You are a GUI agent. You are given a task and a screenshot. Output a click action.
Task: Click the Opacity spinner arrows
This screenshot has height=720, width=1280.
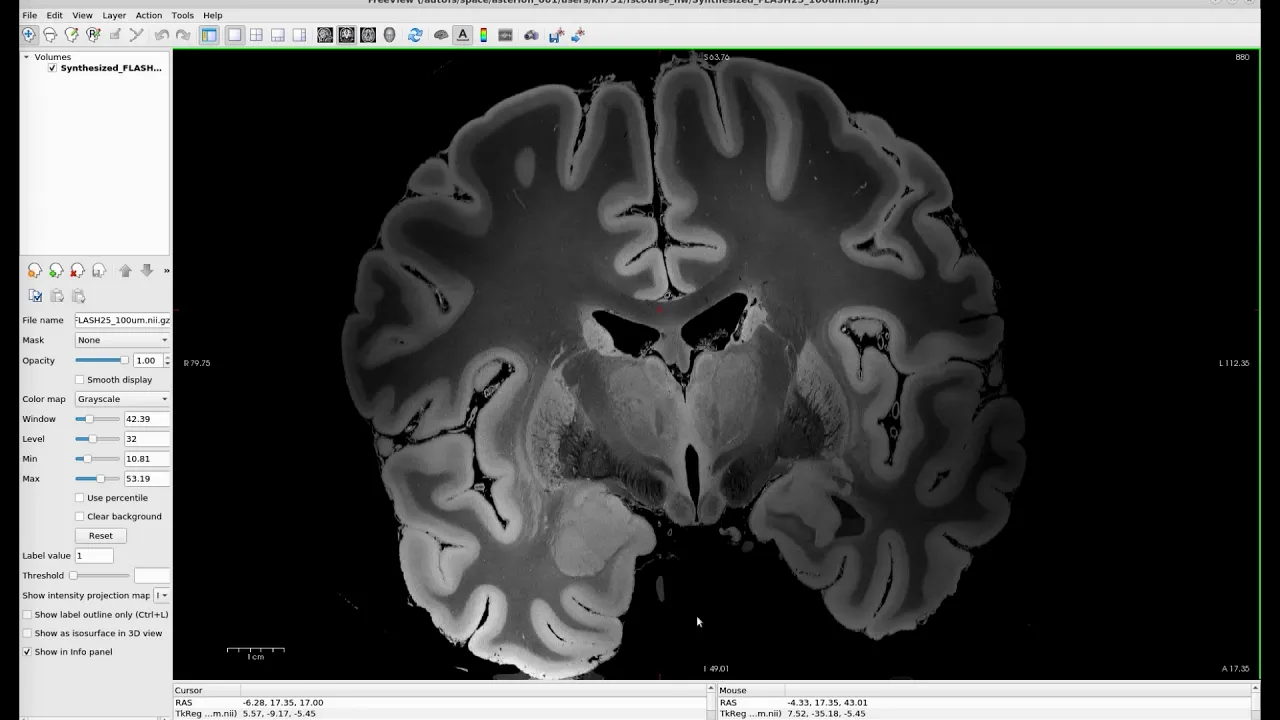point(167,361)
